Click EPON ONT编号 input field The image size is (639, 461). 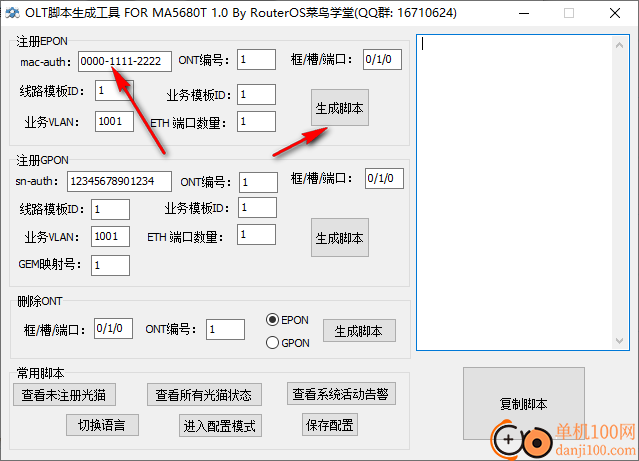256,60
